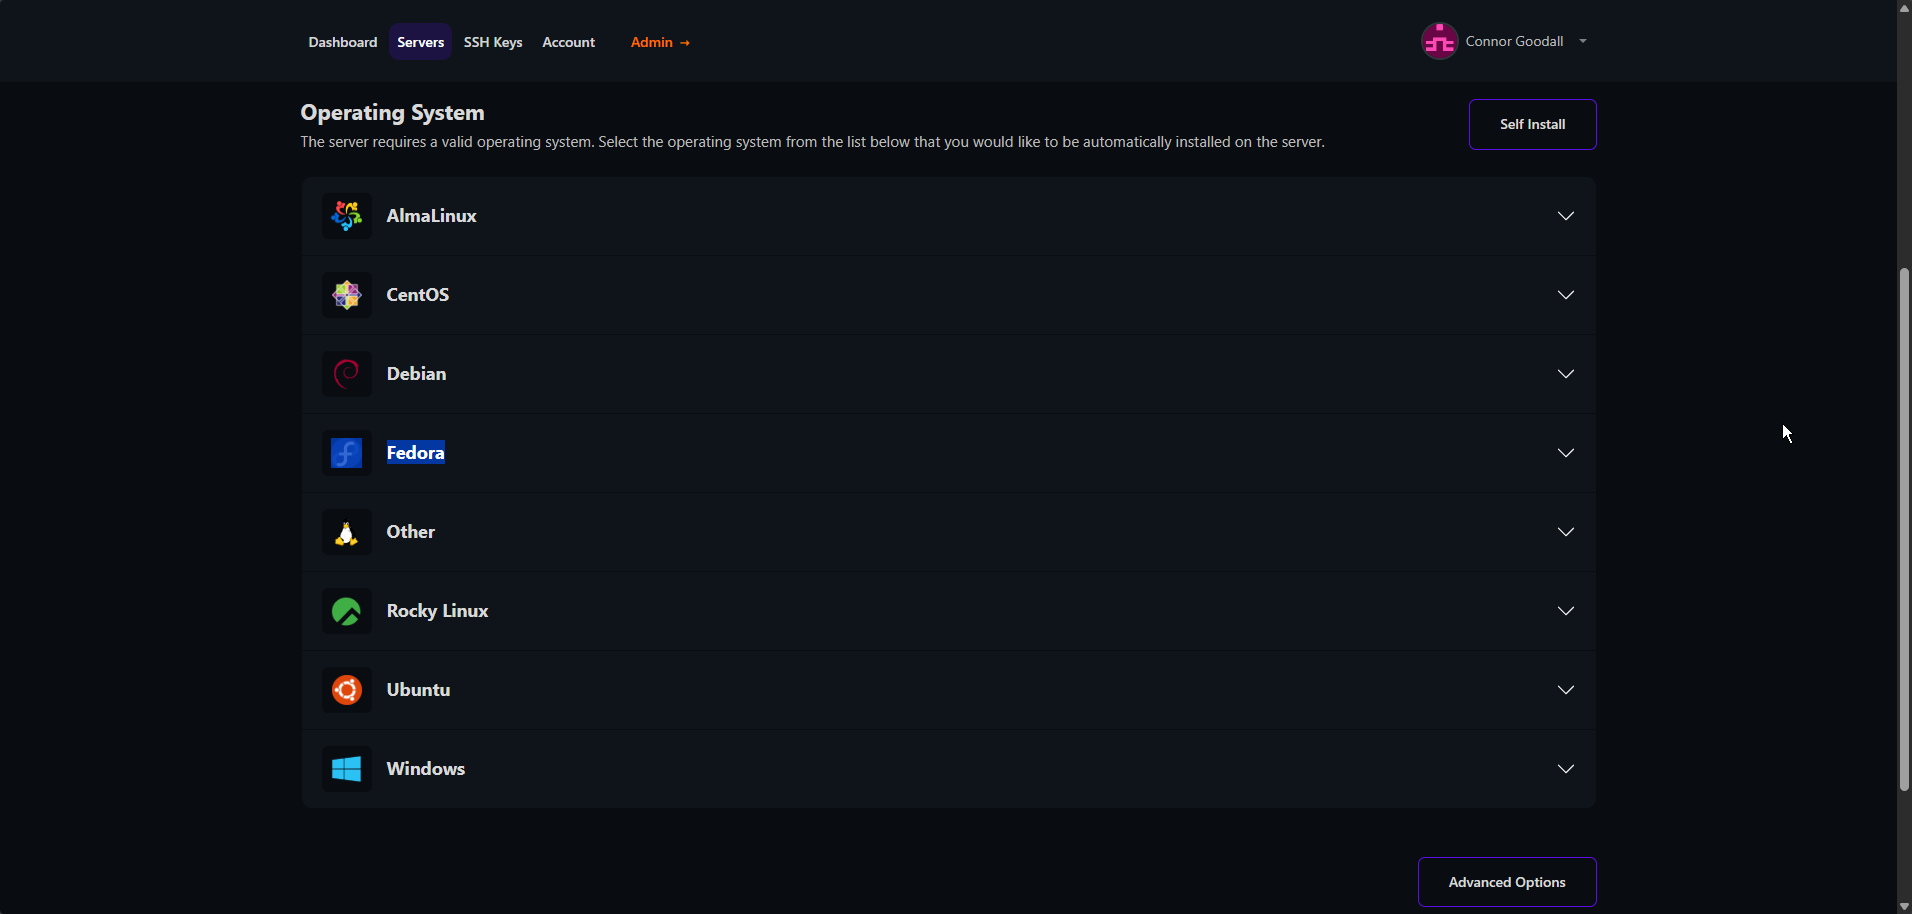
Task: Open the Servers tab
Action: pyautogui.click(x=420, y=42)
